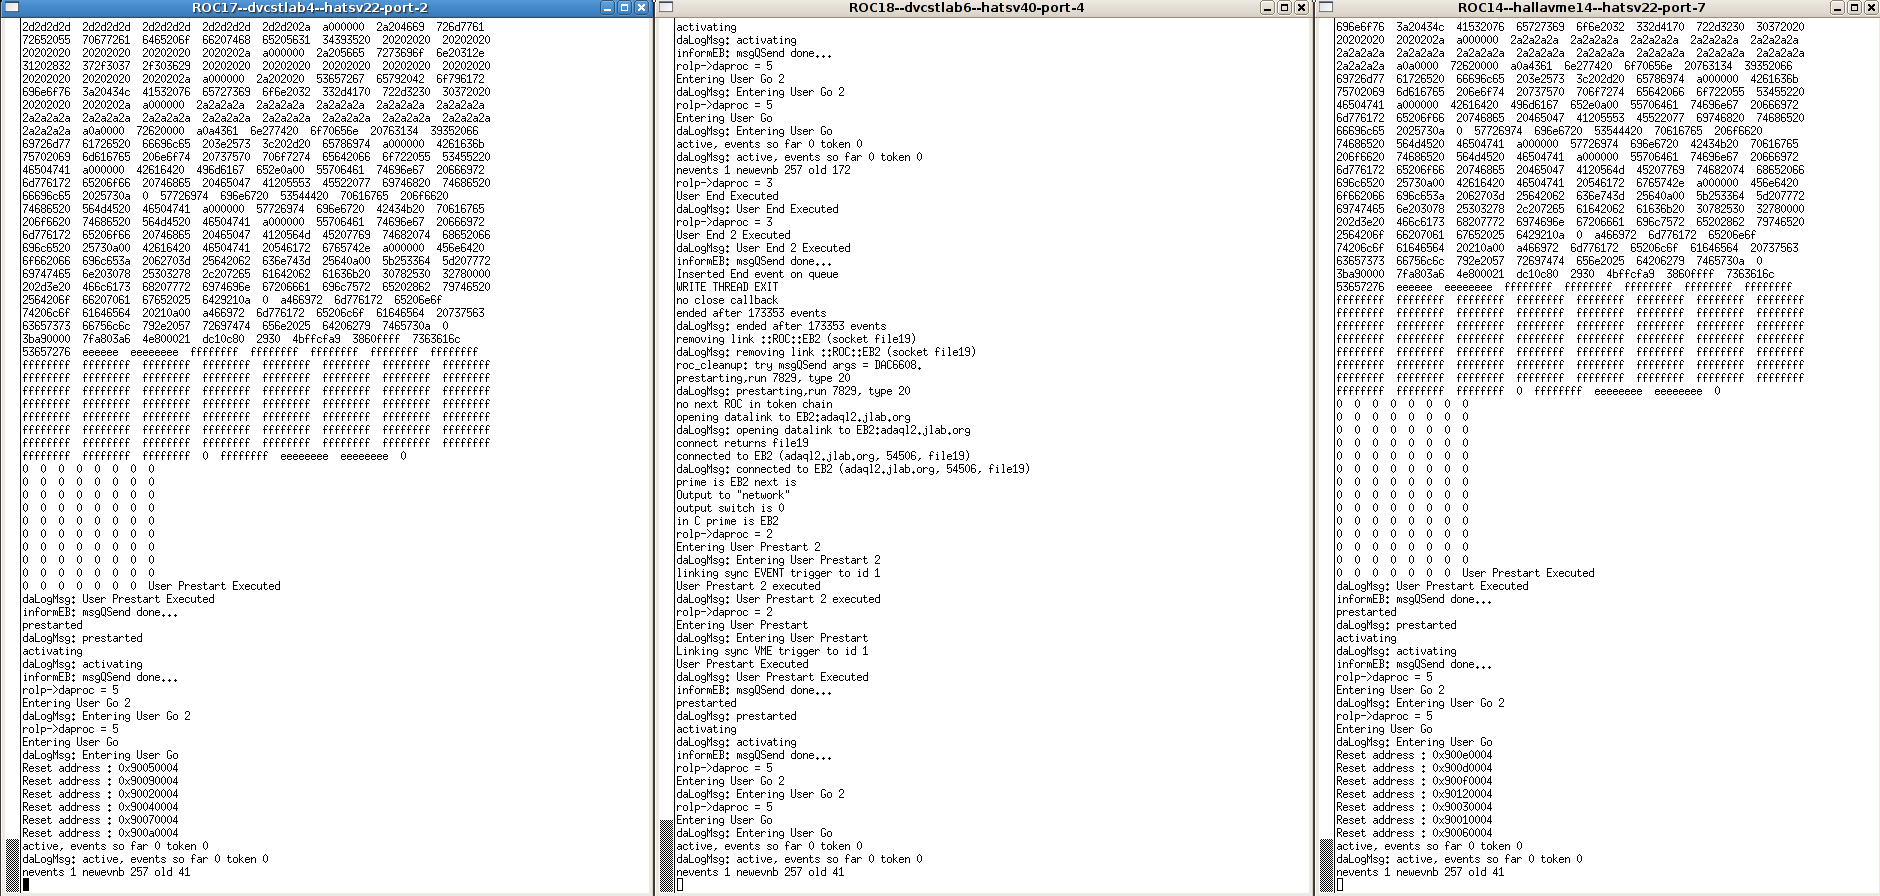Screen dimensions: 1880x896
Task: Click 'Reset address : 0x90010004' in ROC14
Action: (x=1414, y=820)
